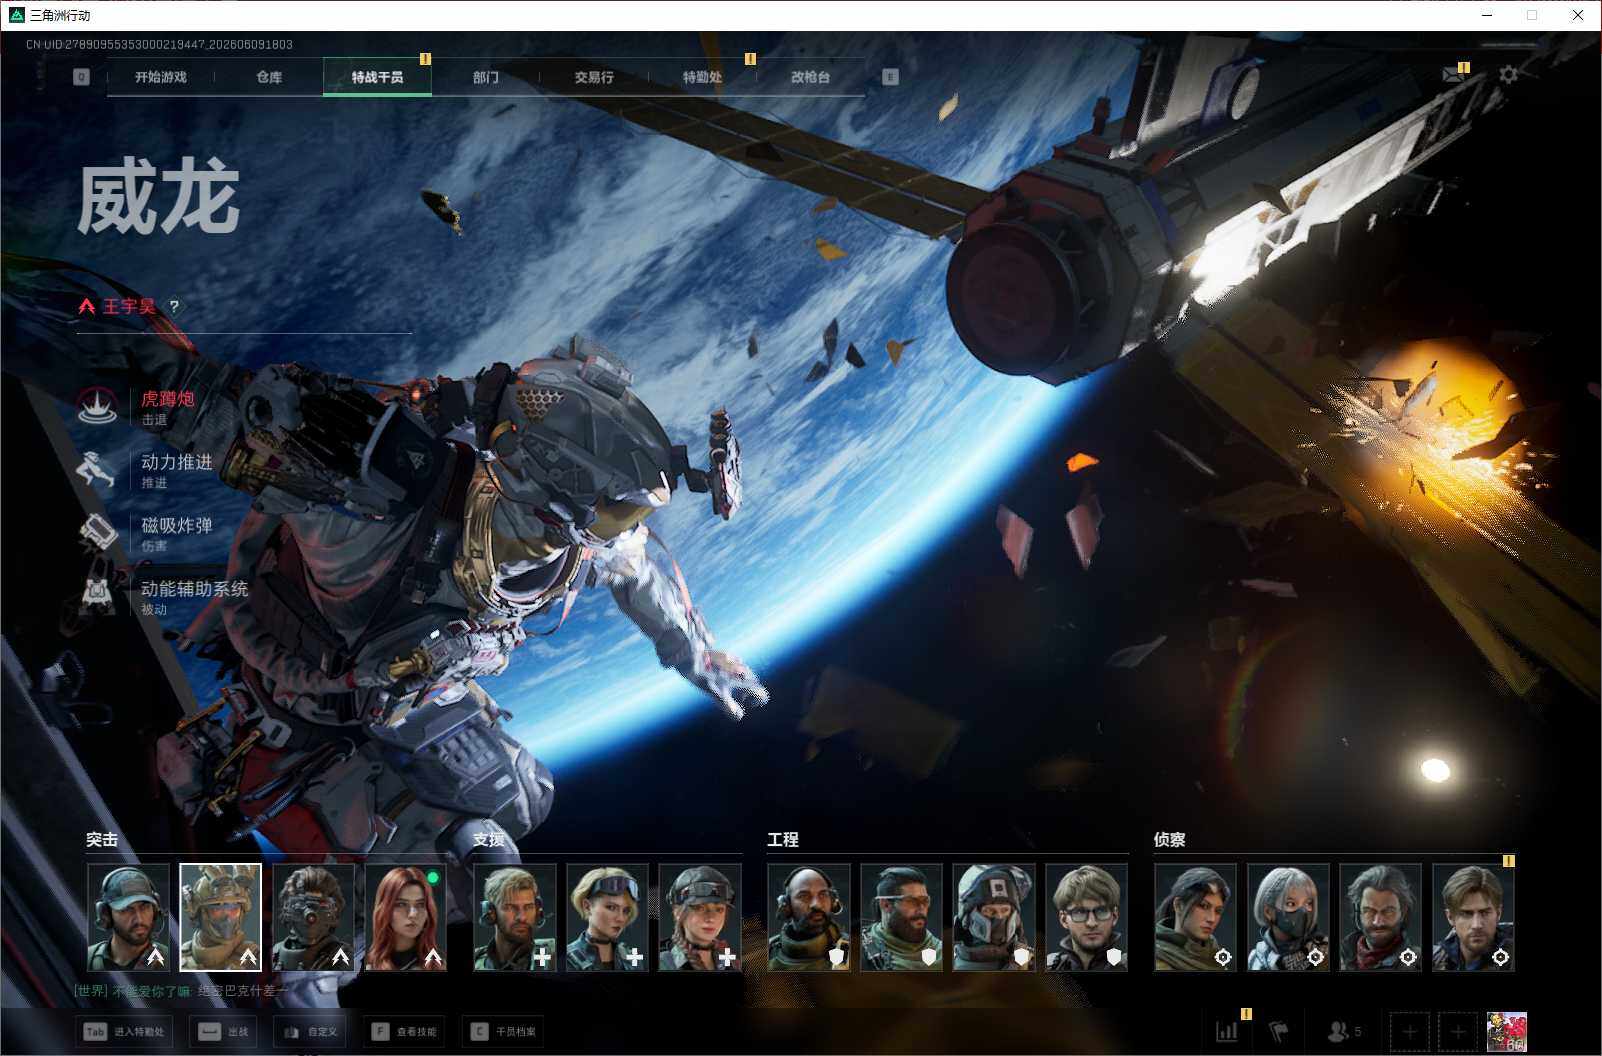Screen dimensions: 1602x1056
Task: Click the flags icon in bottom bar
Action: (x=1279, y=1031)
